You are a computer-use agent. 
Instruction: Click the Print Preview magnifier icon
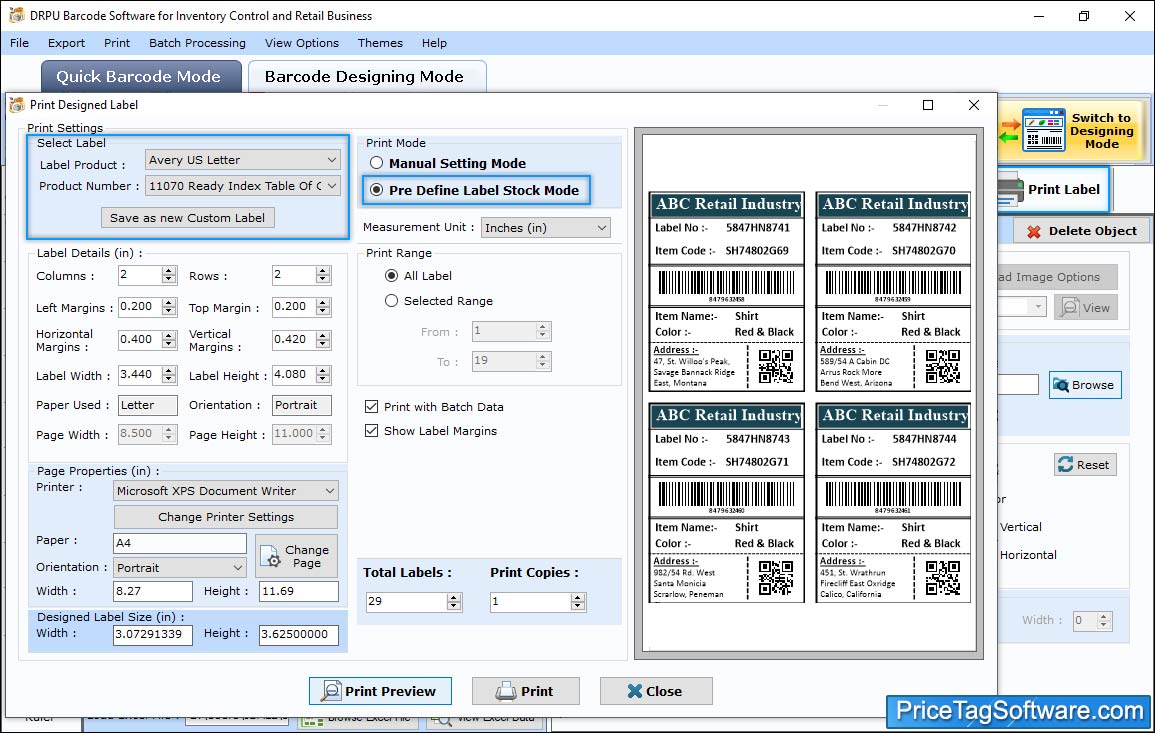pyautogui.click(x=331, y=691)
